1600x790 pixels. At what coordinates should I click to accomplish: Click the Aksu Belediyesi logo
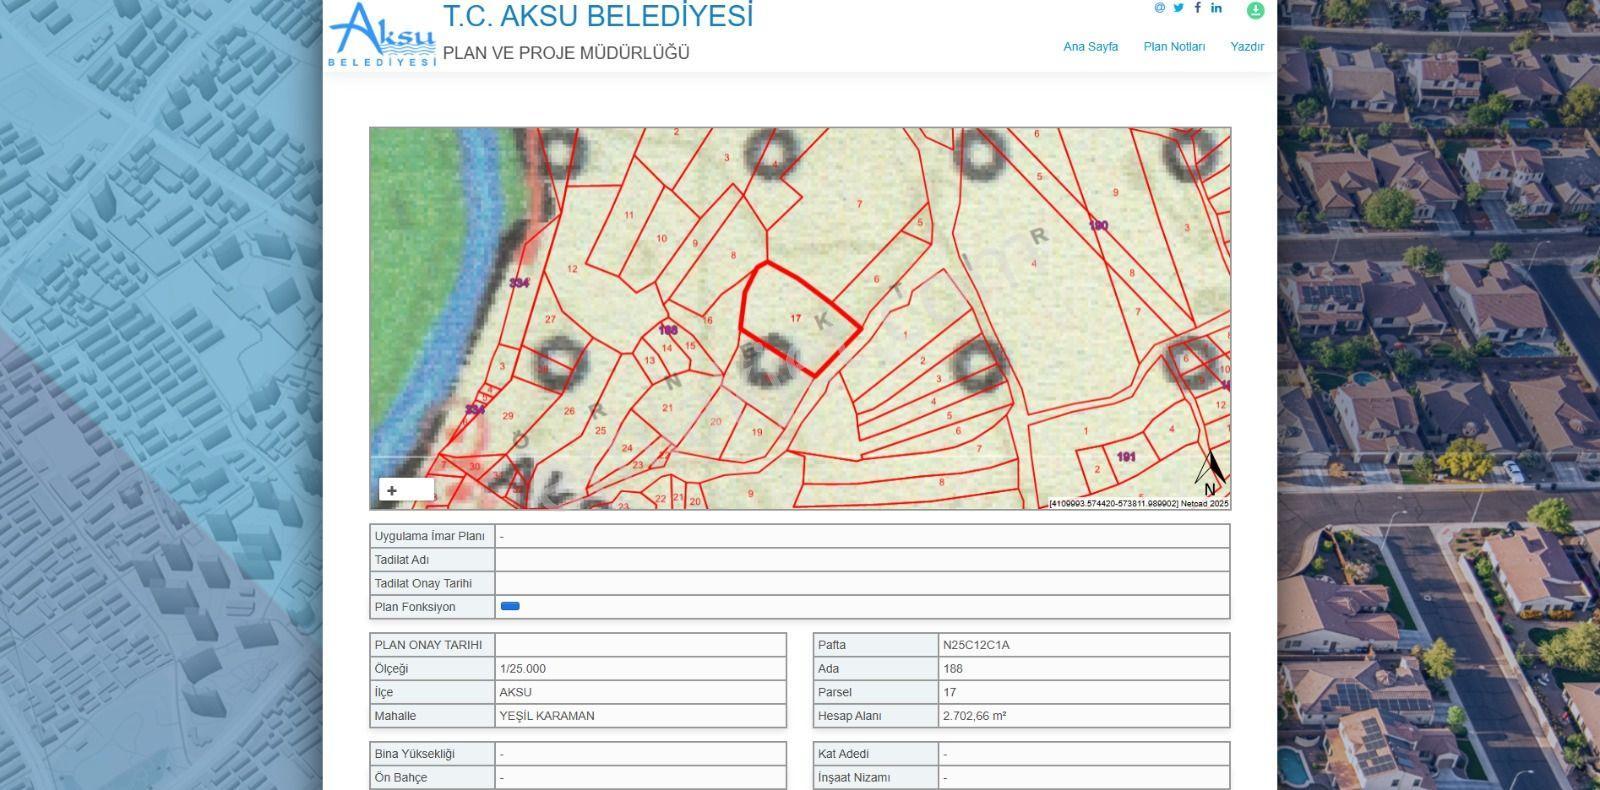(383, 34)
